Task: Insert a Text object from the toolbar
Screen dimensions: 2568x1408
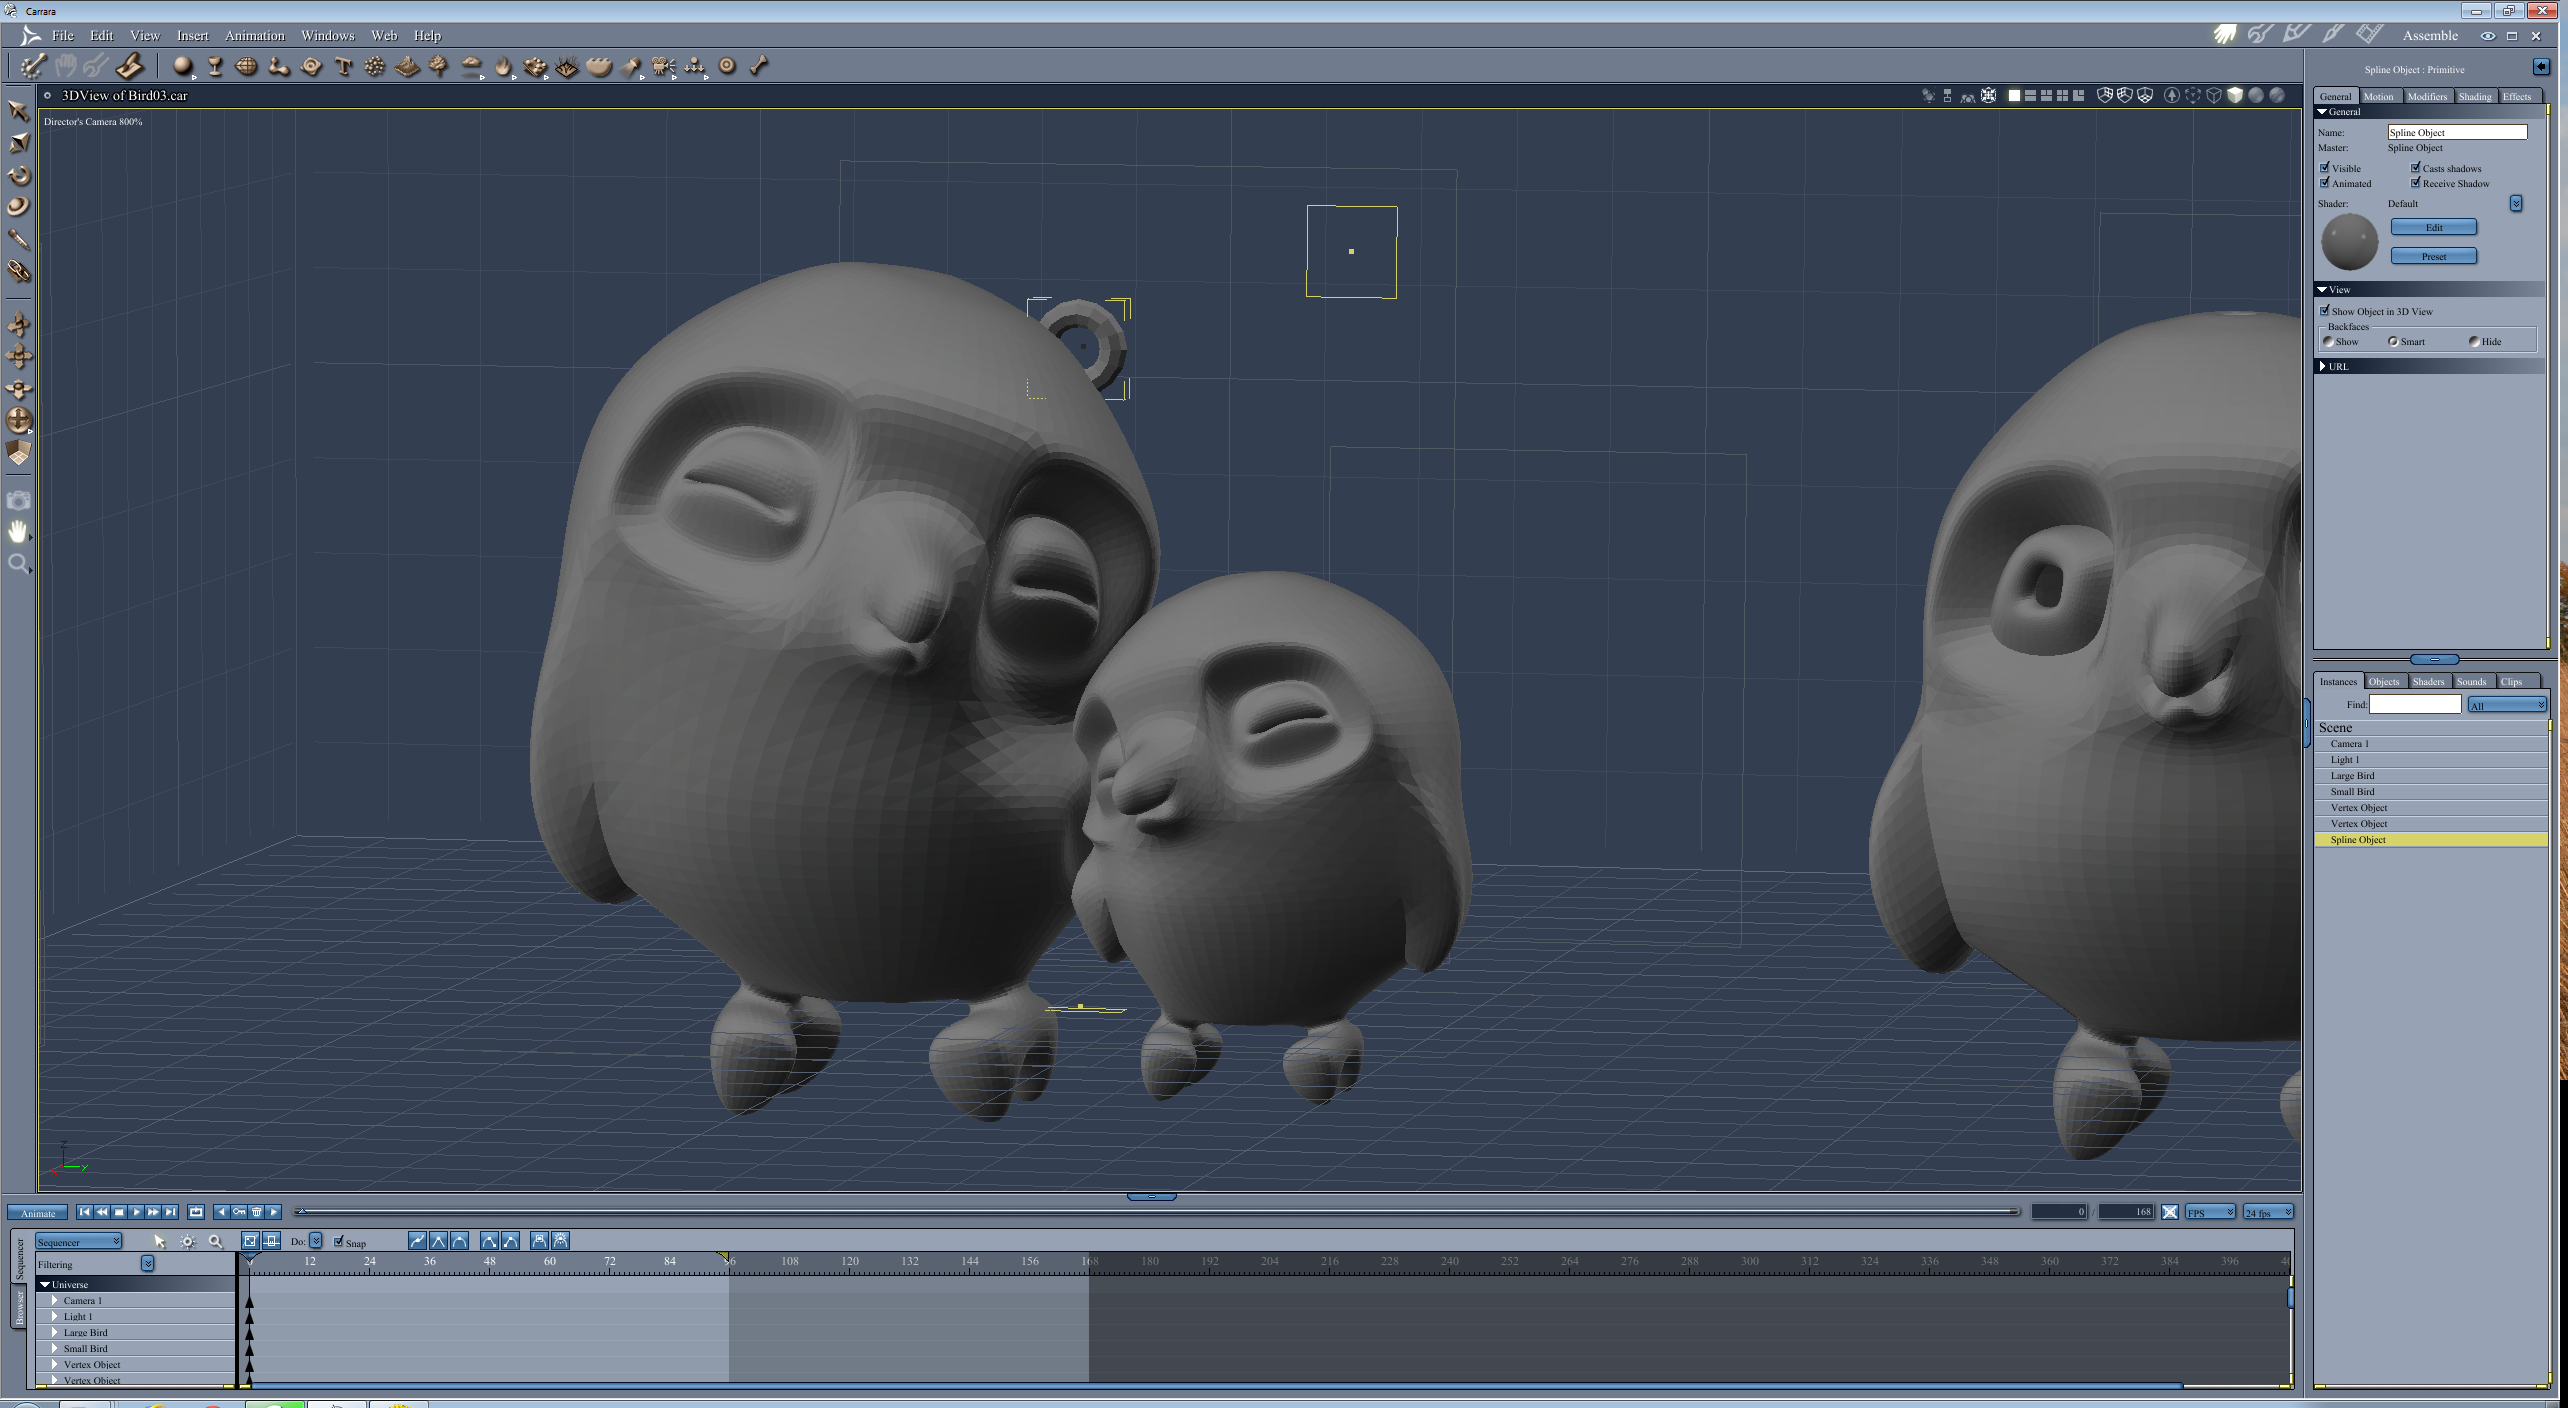Action: [x=345, y=66]
